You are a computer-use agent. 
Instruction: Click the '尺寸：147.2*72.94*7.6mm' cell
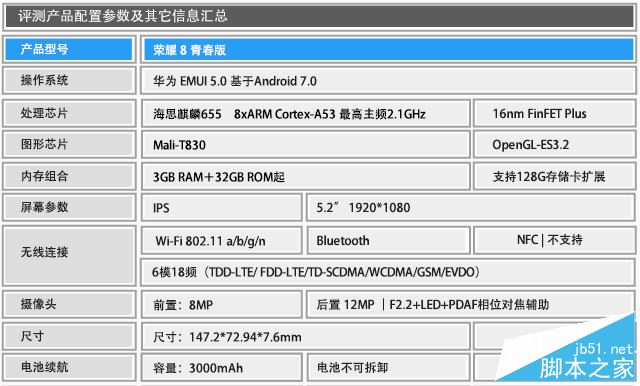(306, 336)
